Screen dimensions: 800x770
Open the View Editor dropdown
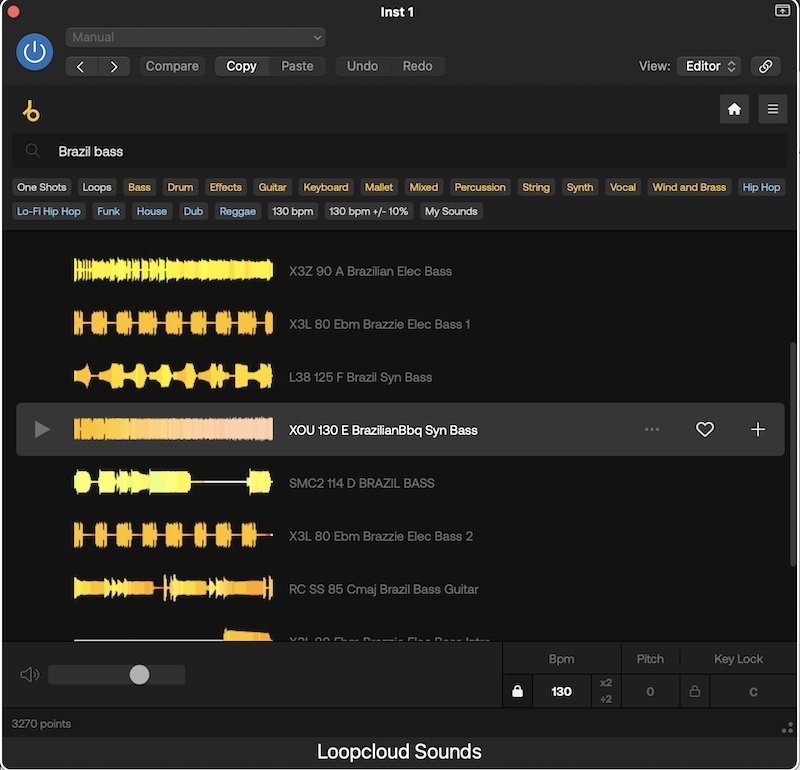[x=710, y=66]
